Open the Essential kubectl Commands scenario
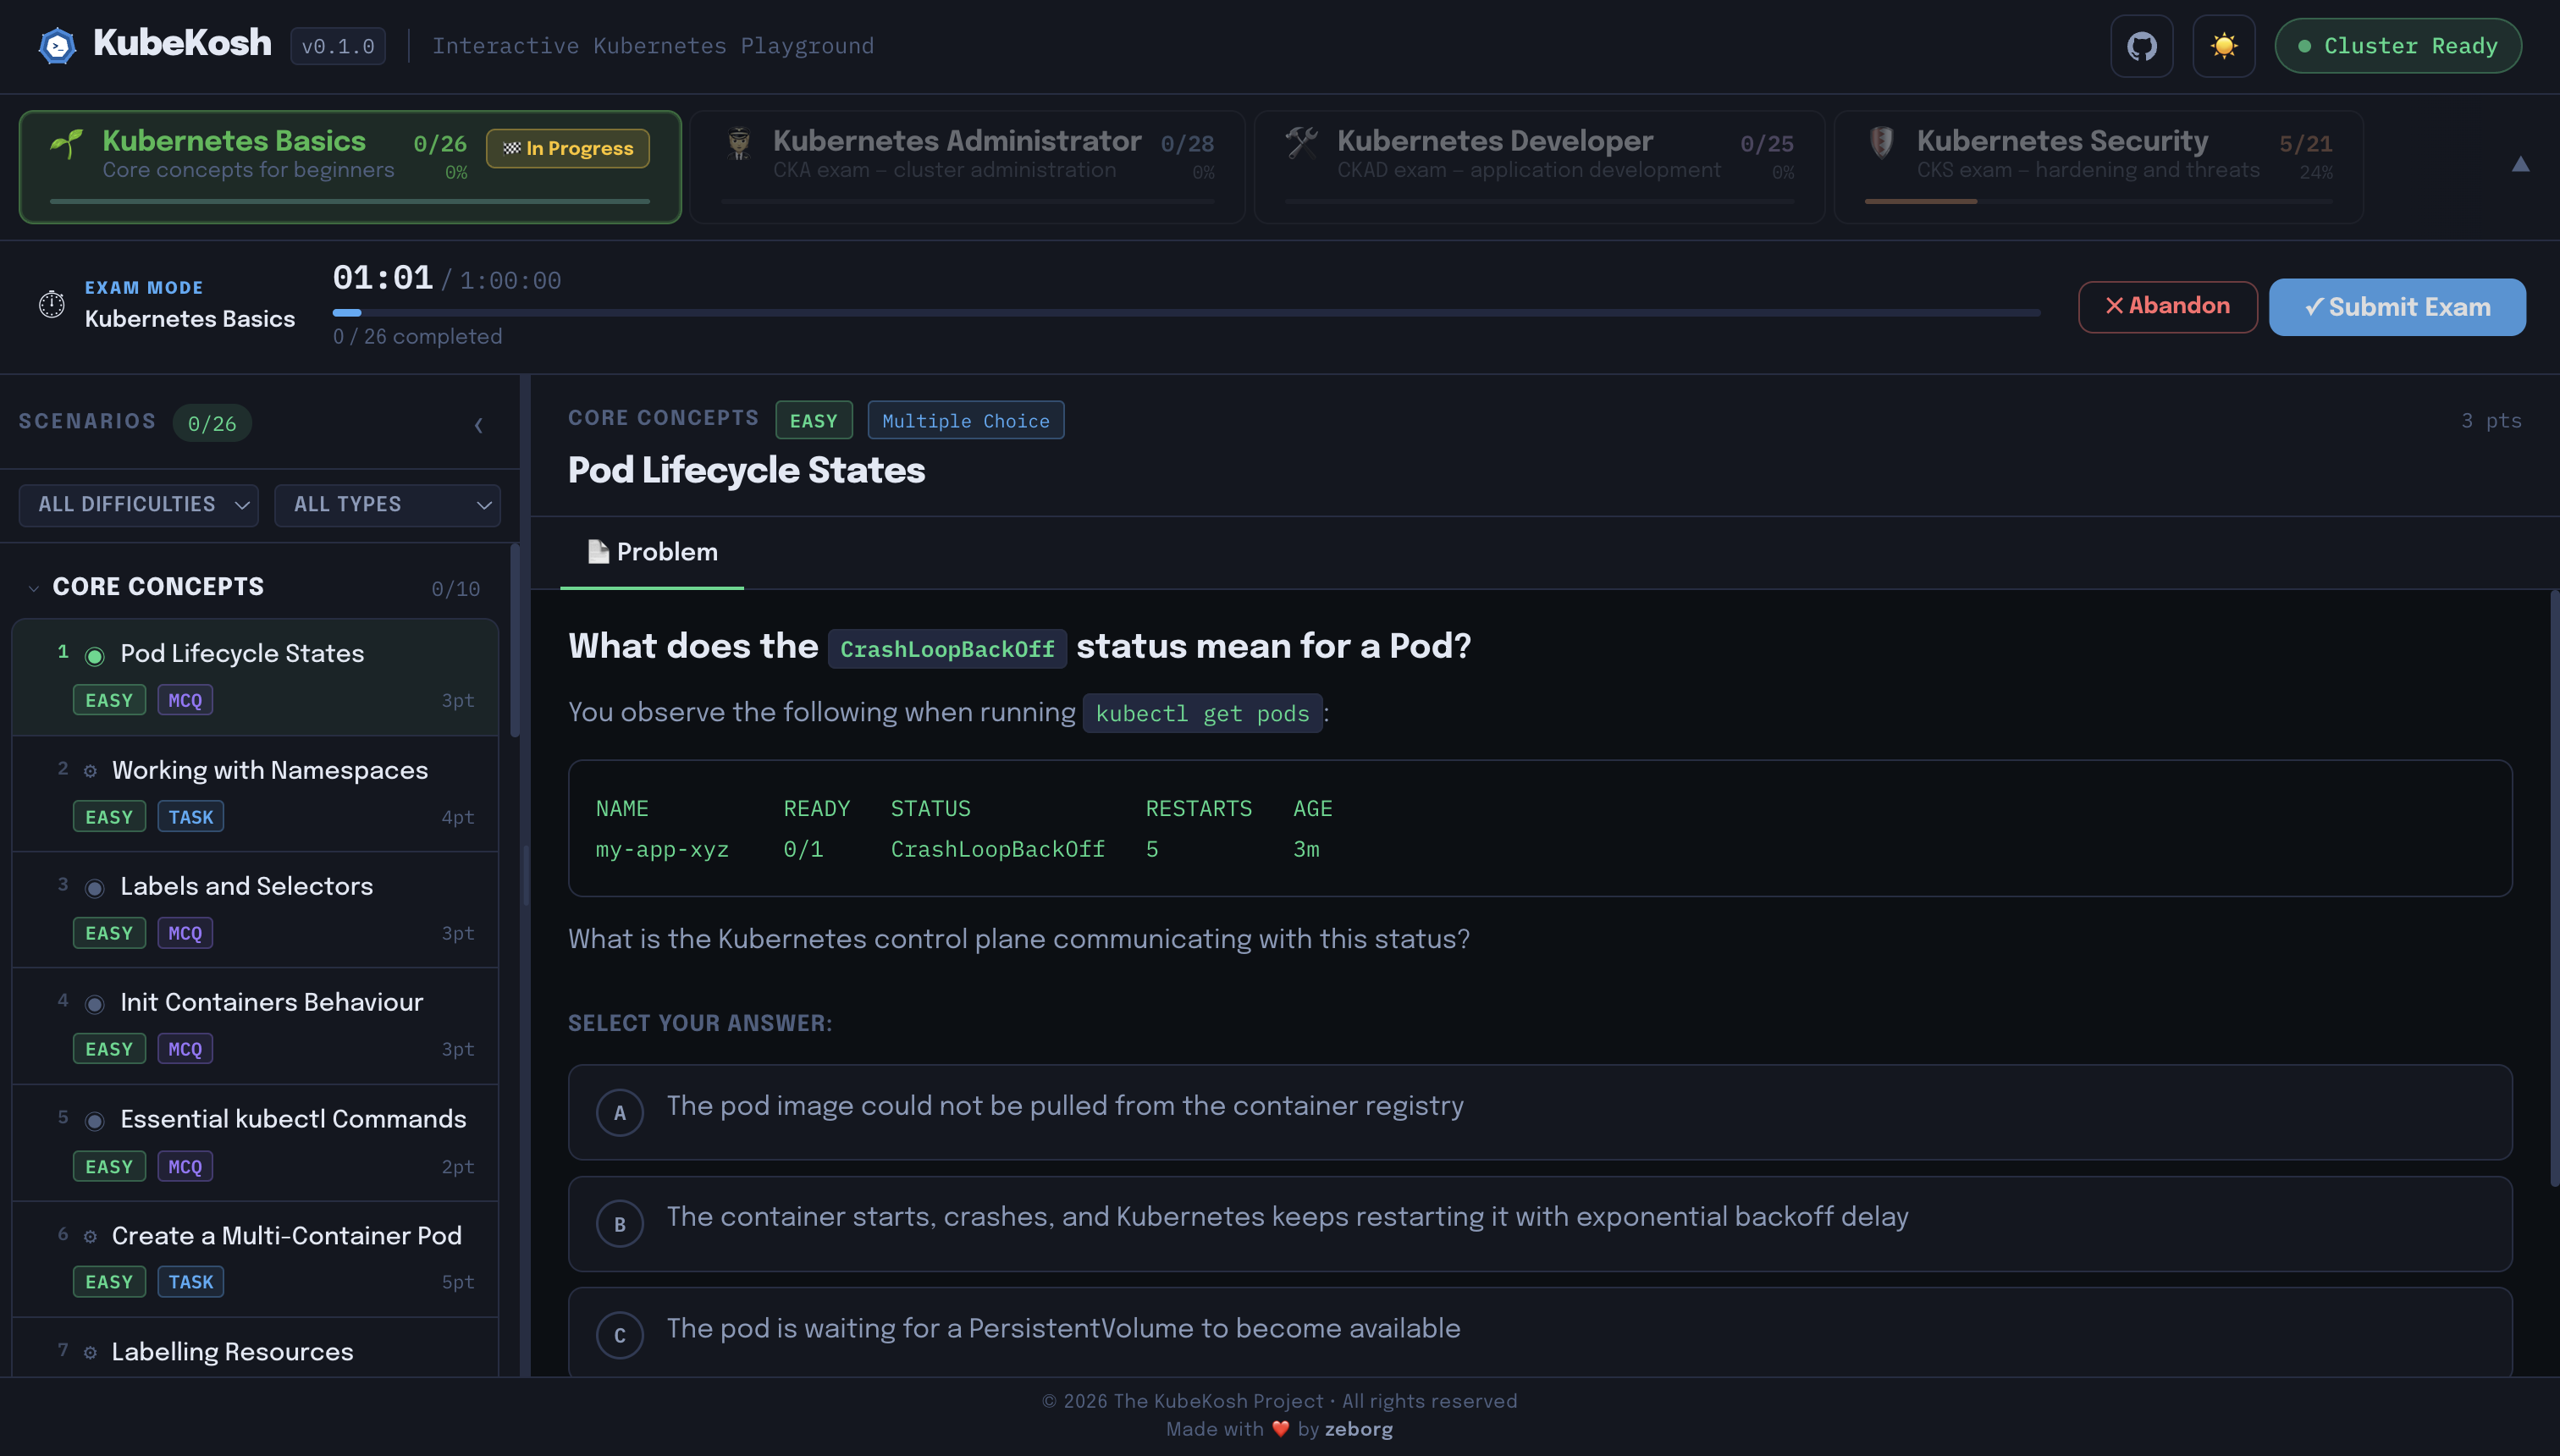The width and height of the screenshot is (2560, 1456). [255, 1143]
